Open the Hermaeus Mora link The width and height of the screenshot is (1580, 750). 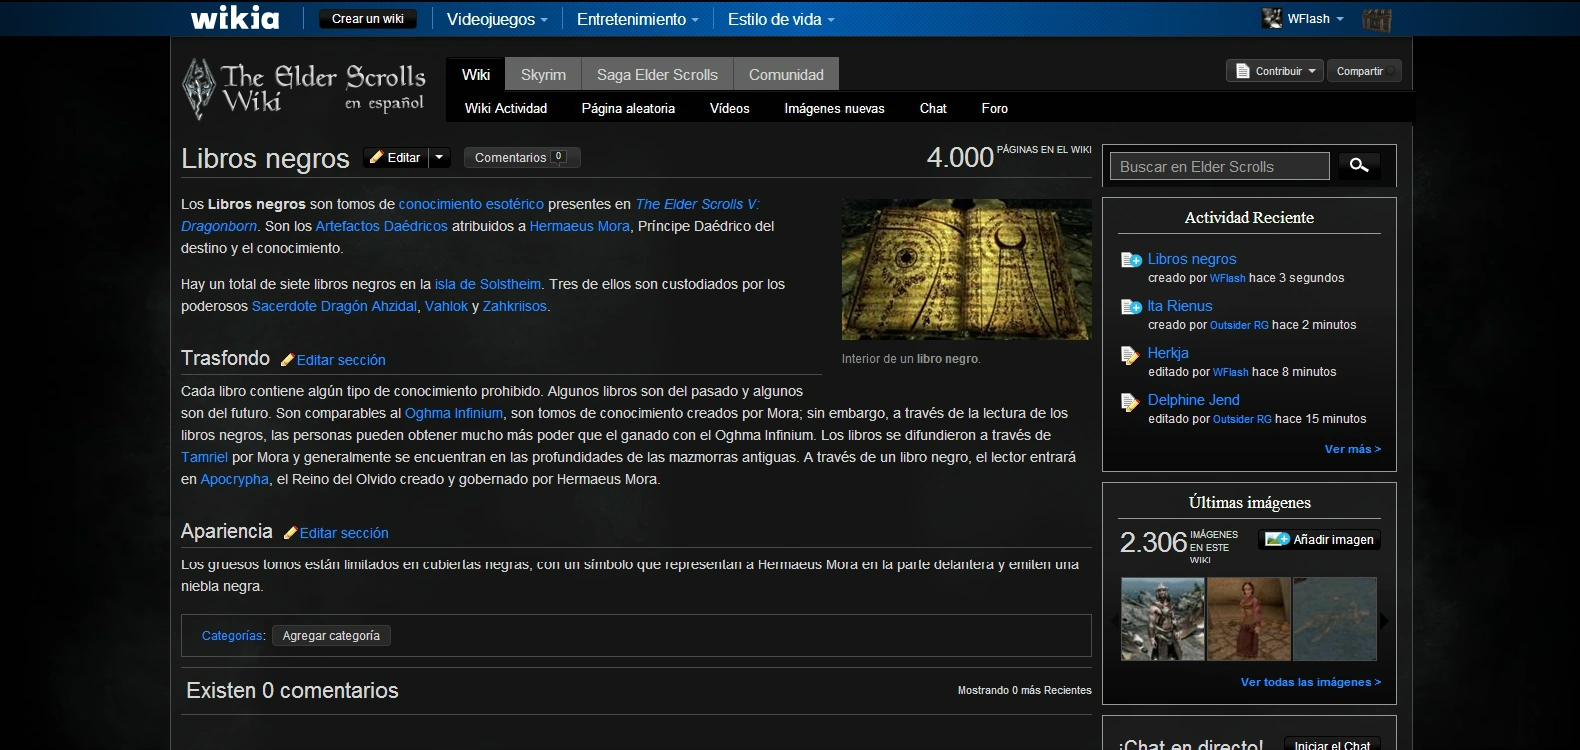coord(579,226)
